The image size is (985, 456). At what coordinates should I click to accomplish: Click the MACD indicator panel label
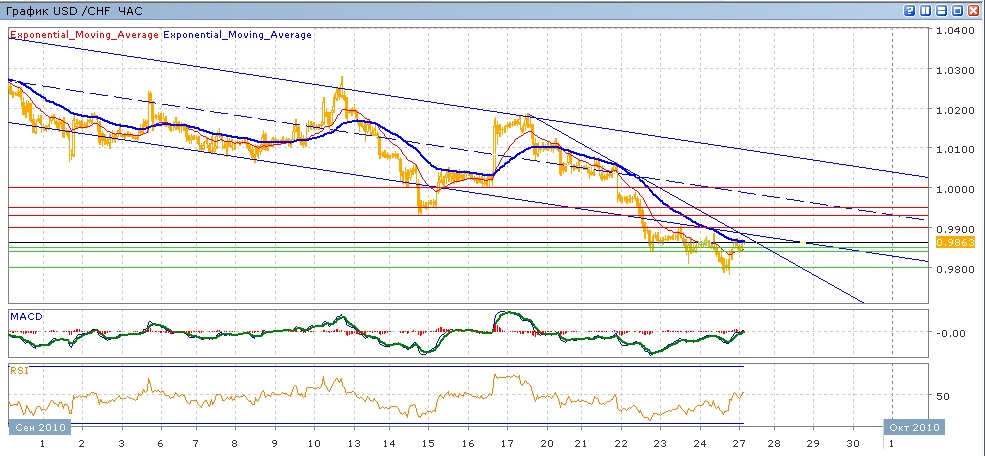pos(25,316)
